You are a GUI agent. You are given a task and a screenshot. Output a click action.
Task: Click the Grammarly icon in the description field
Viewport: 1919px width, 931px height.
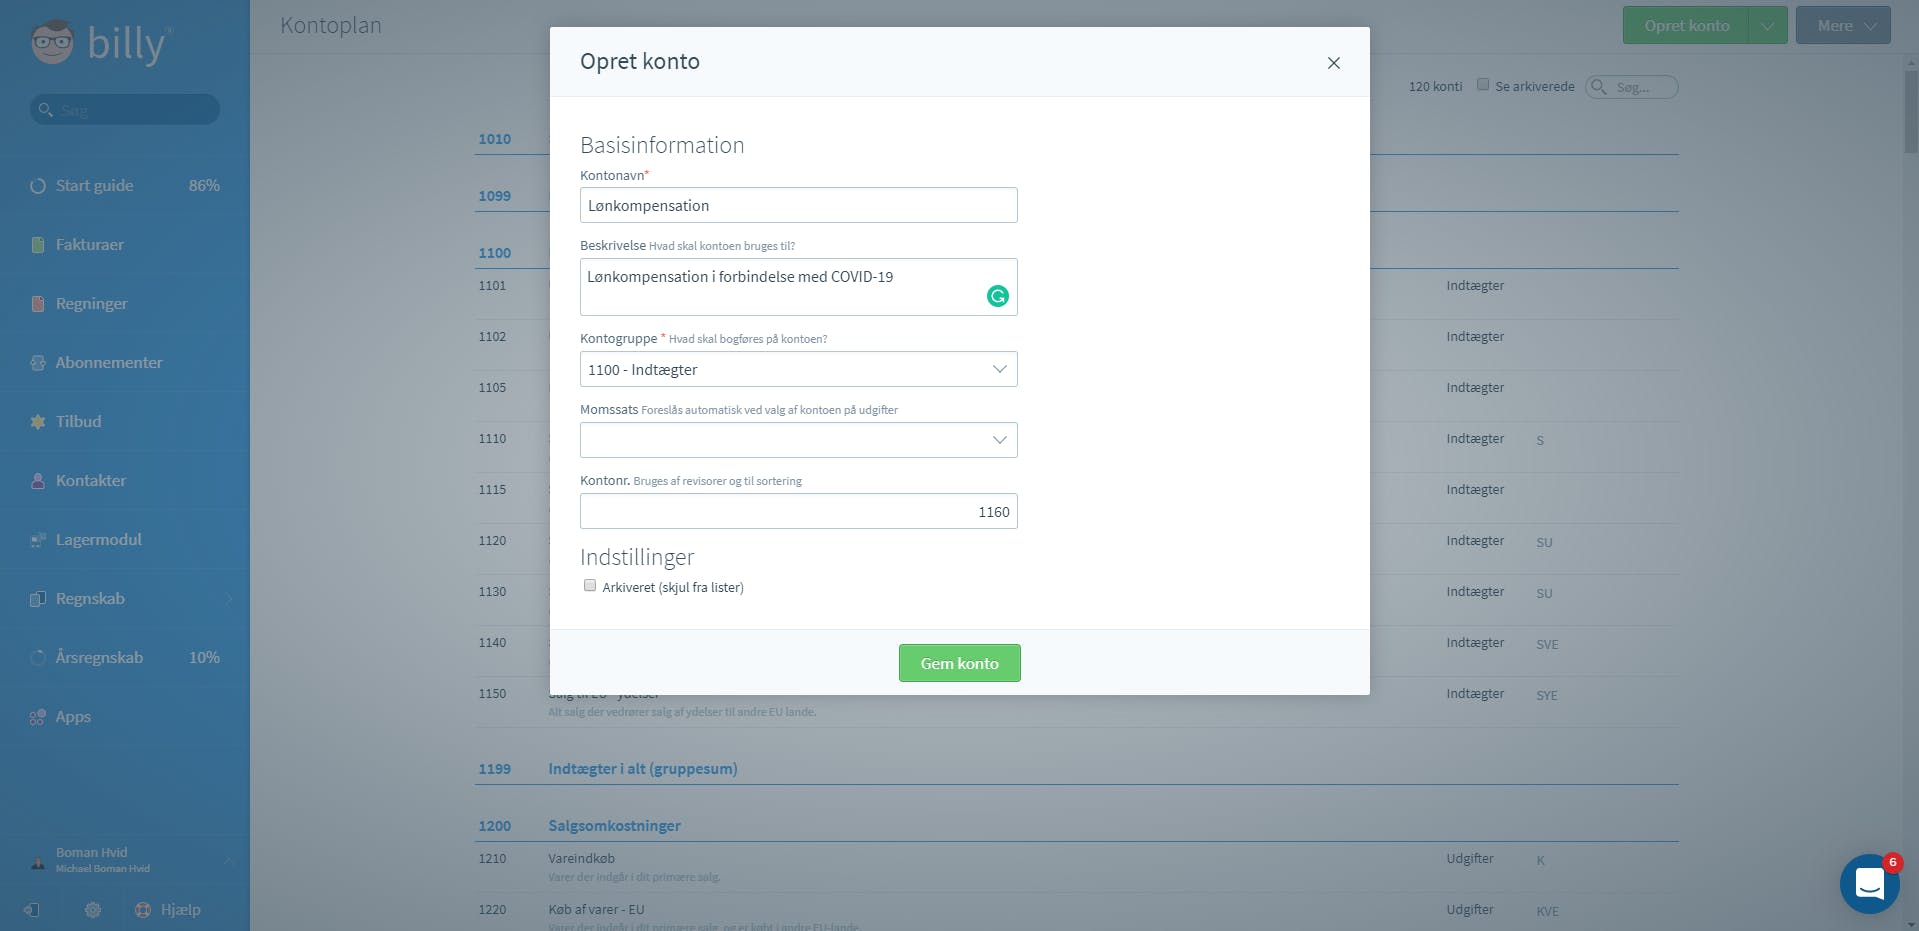[x=997, y=296]
